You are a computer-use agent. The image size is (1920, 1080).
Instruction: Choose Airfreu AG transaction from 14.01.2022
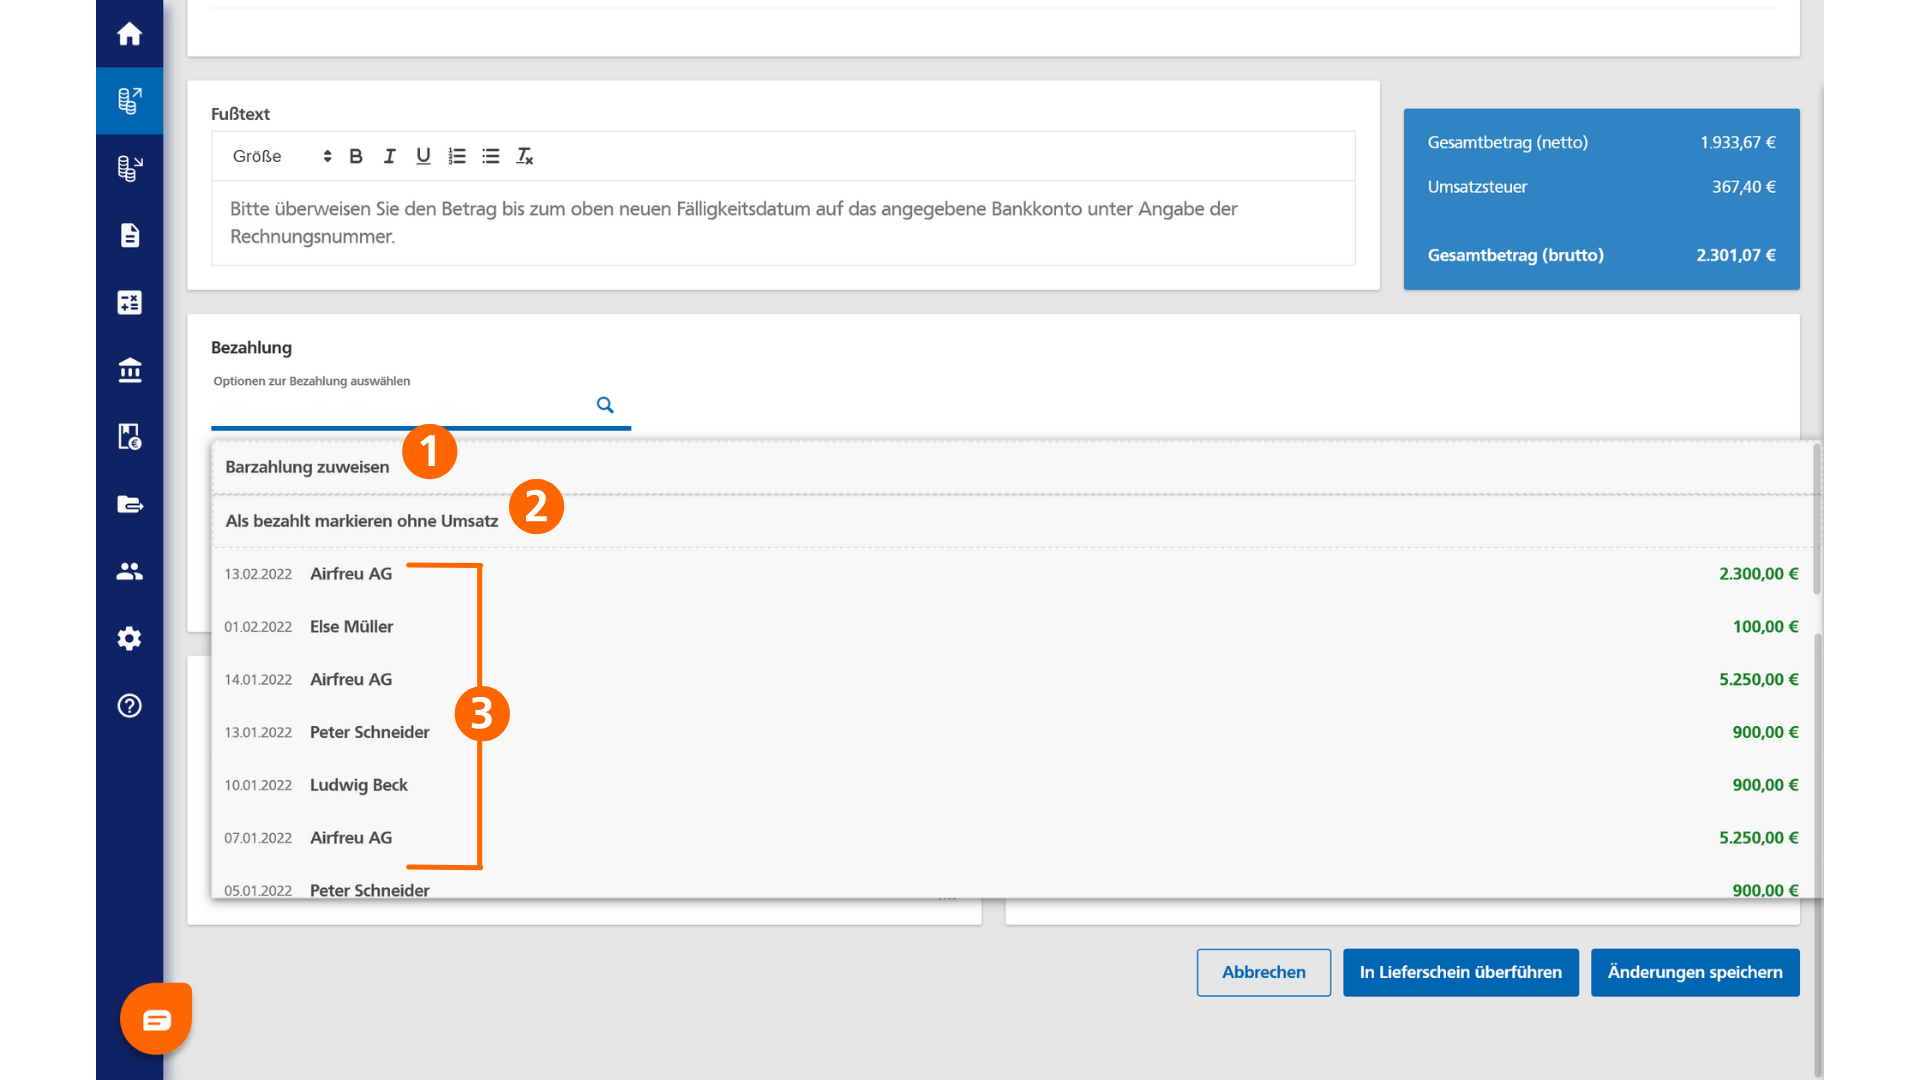click(1012, 680)
